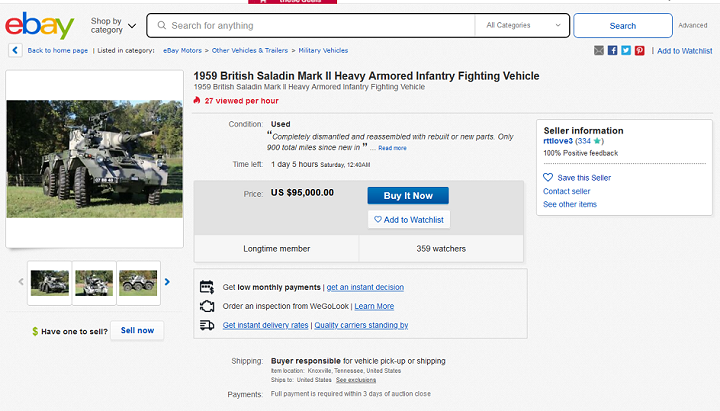Image resolution: width=720 pixels, height=411 pixels.
Task: Share listing on Facebook
Action: tap(613, 50)
